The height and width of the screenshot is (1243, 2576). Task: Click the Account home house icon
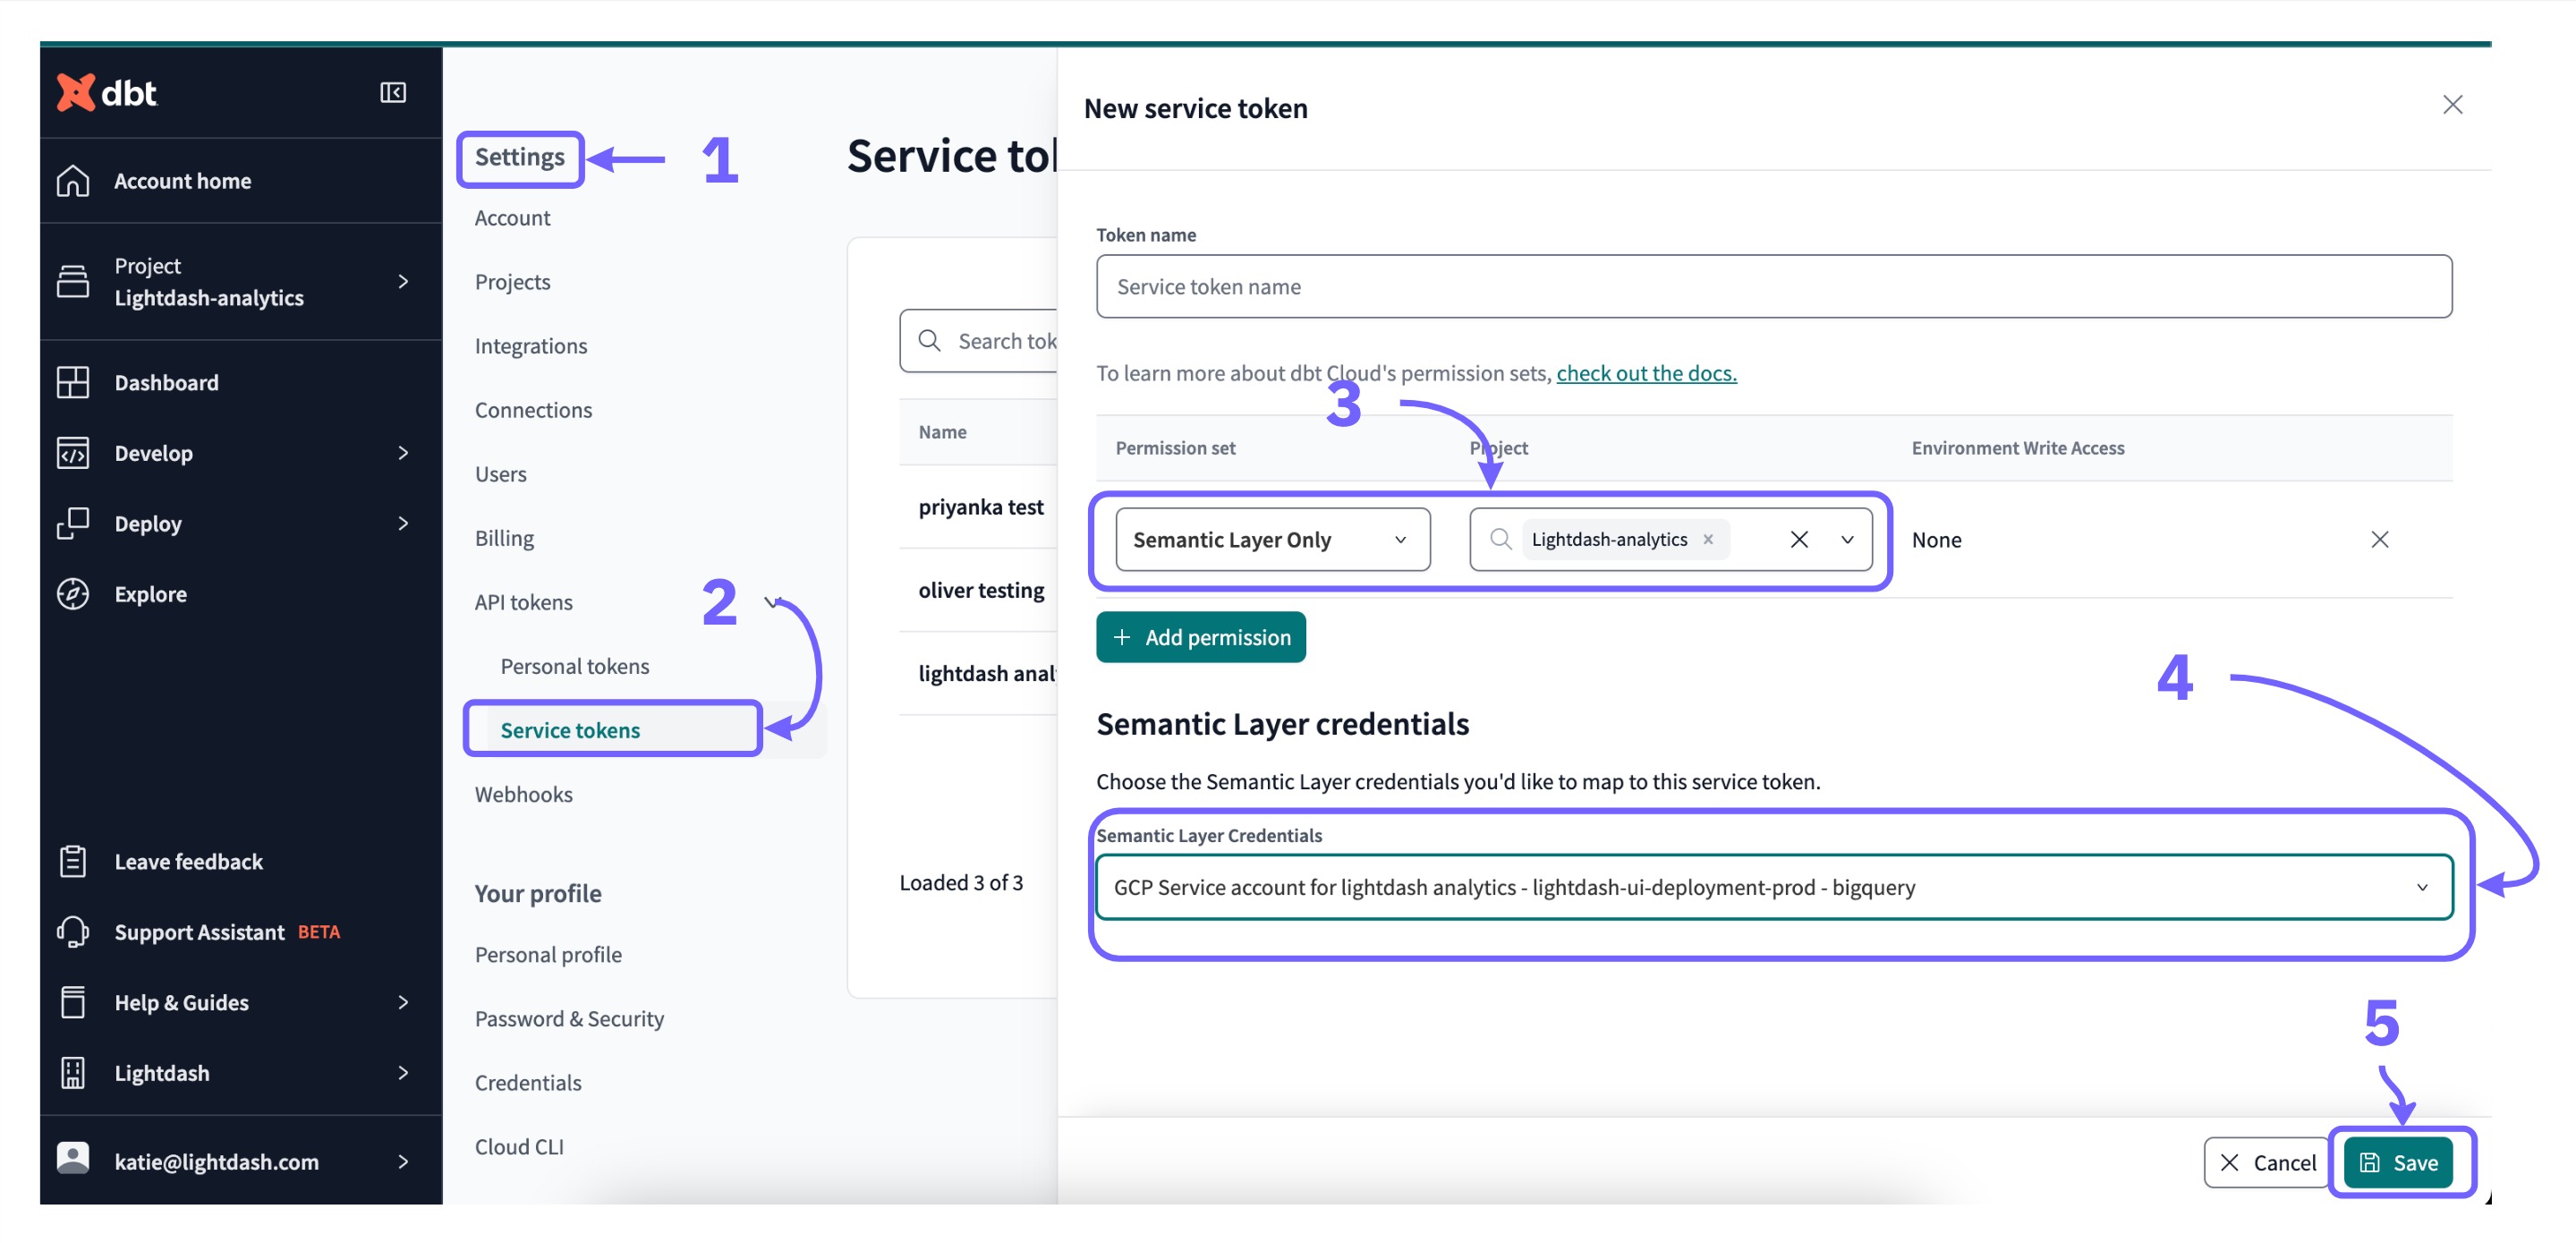73,181
